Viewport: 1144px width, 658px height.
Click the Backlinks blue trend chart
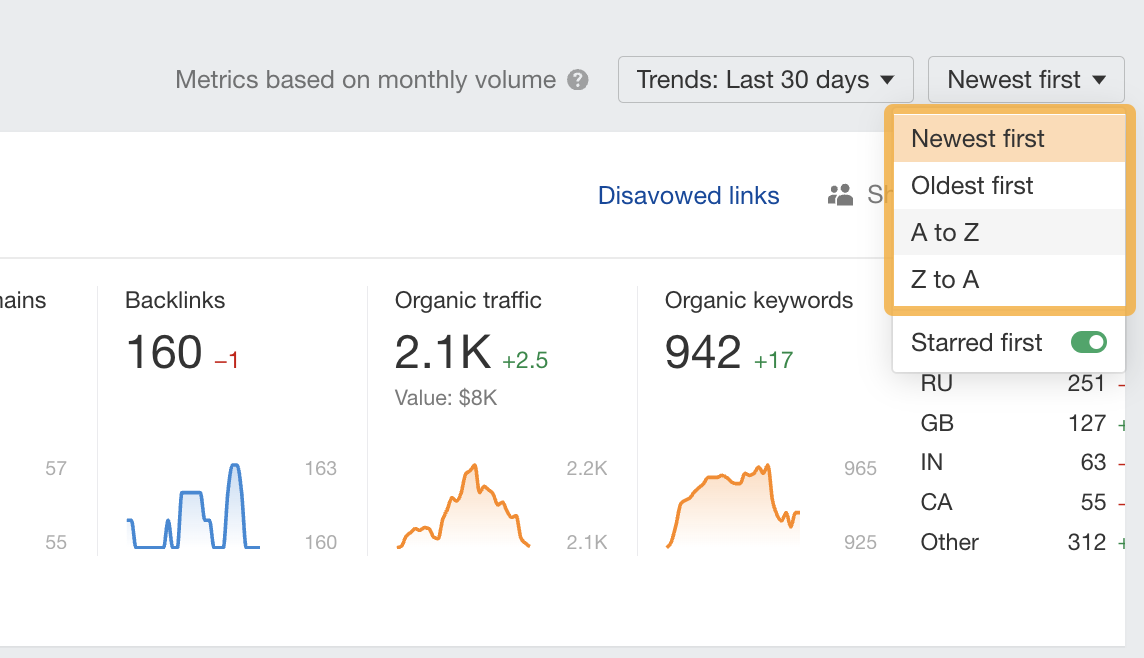coord(194,507)
